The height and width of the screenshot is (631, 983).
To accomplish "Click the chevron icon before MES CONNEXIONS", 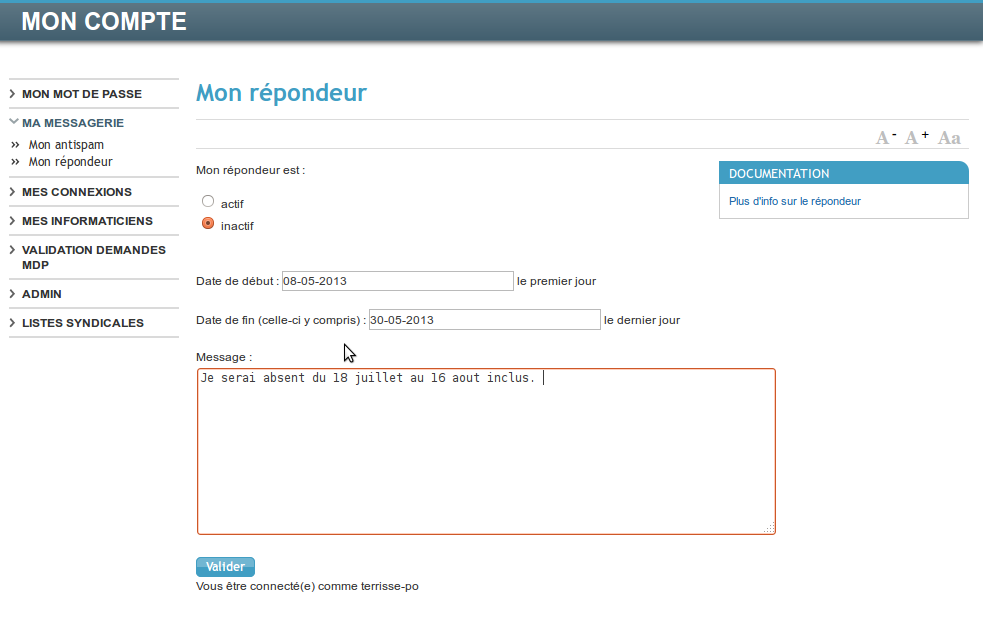I will pyautogui.click(x=10, y=191).
